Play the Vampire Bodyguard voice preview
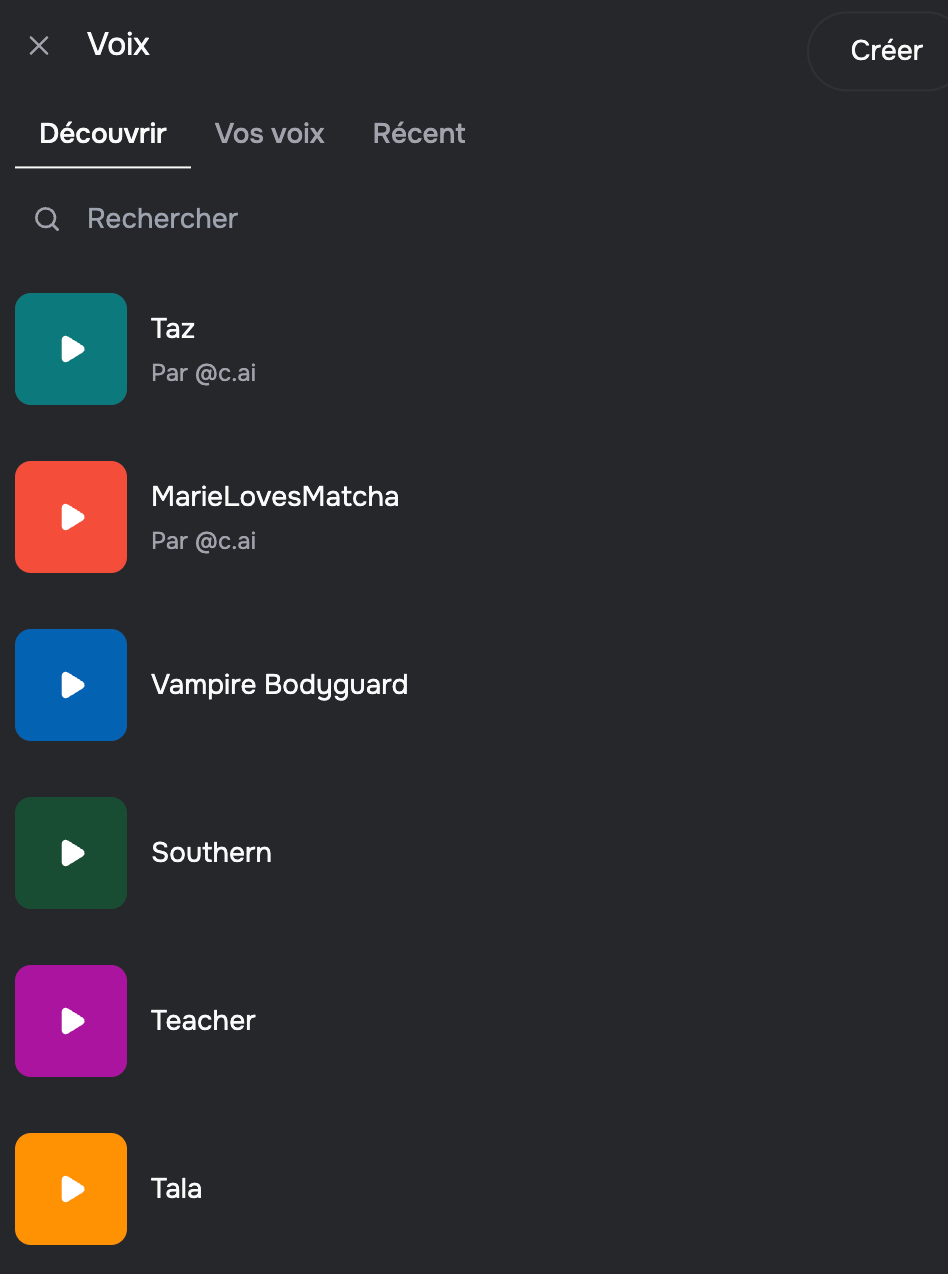Viewport: 948px width, 1274px height. click(x=71, y=685)
